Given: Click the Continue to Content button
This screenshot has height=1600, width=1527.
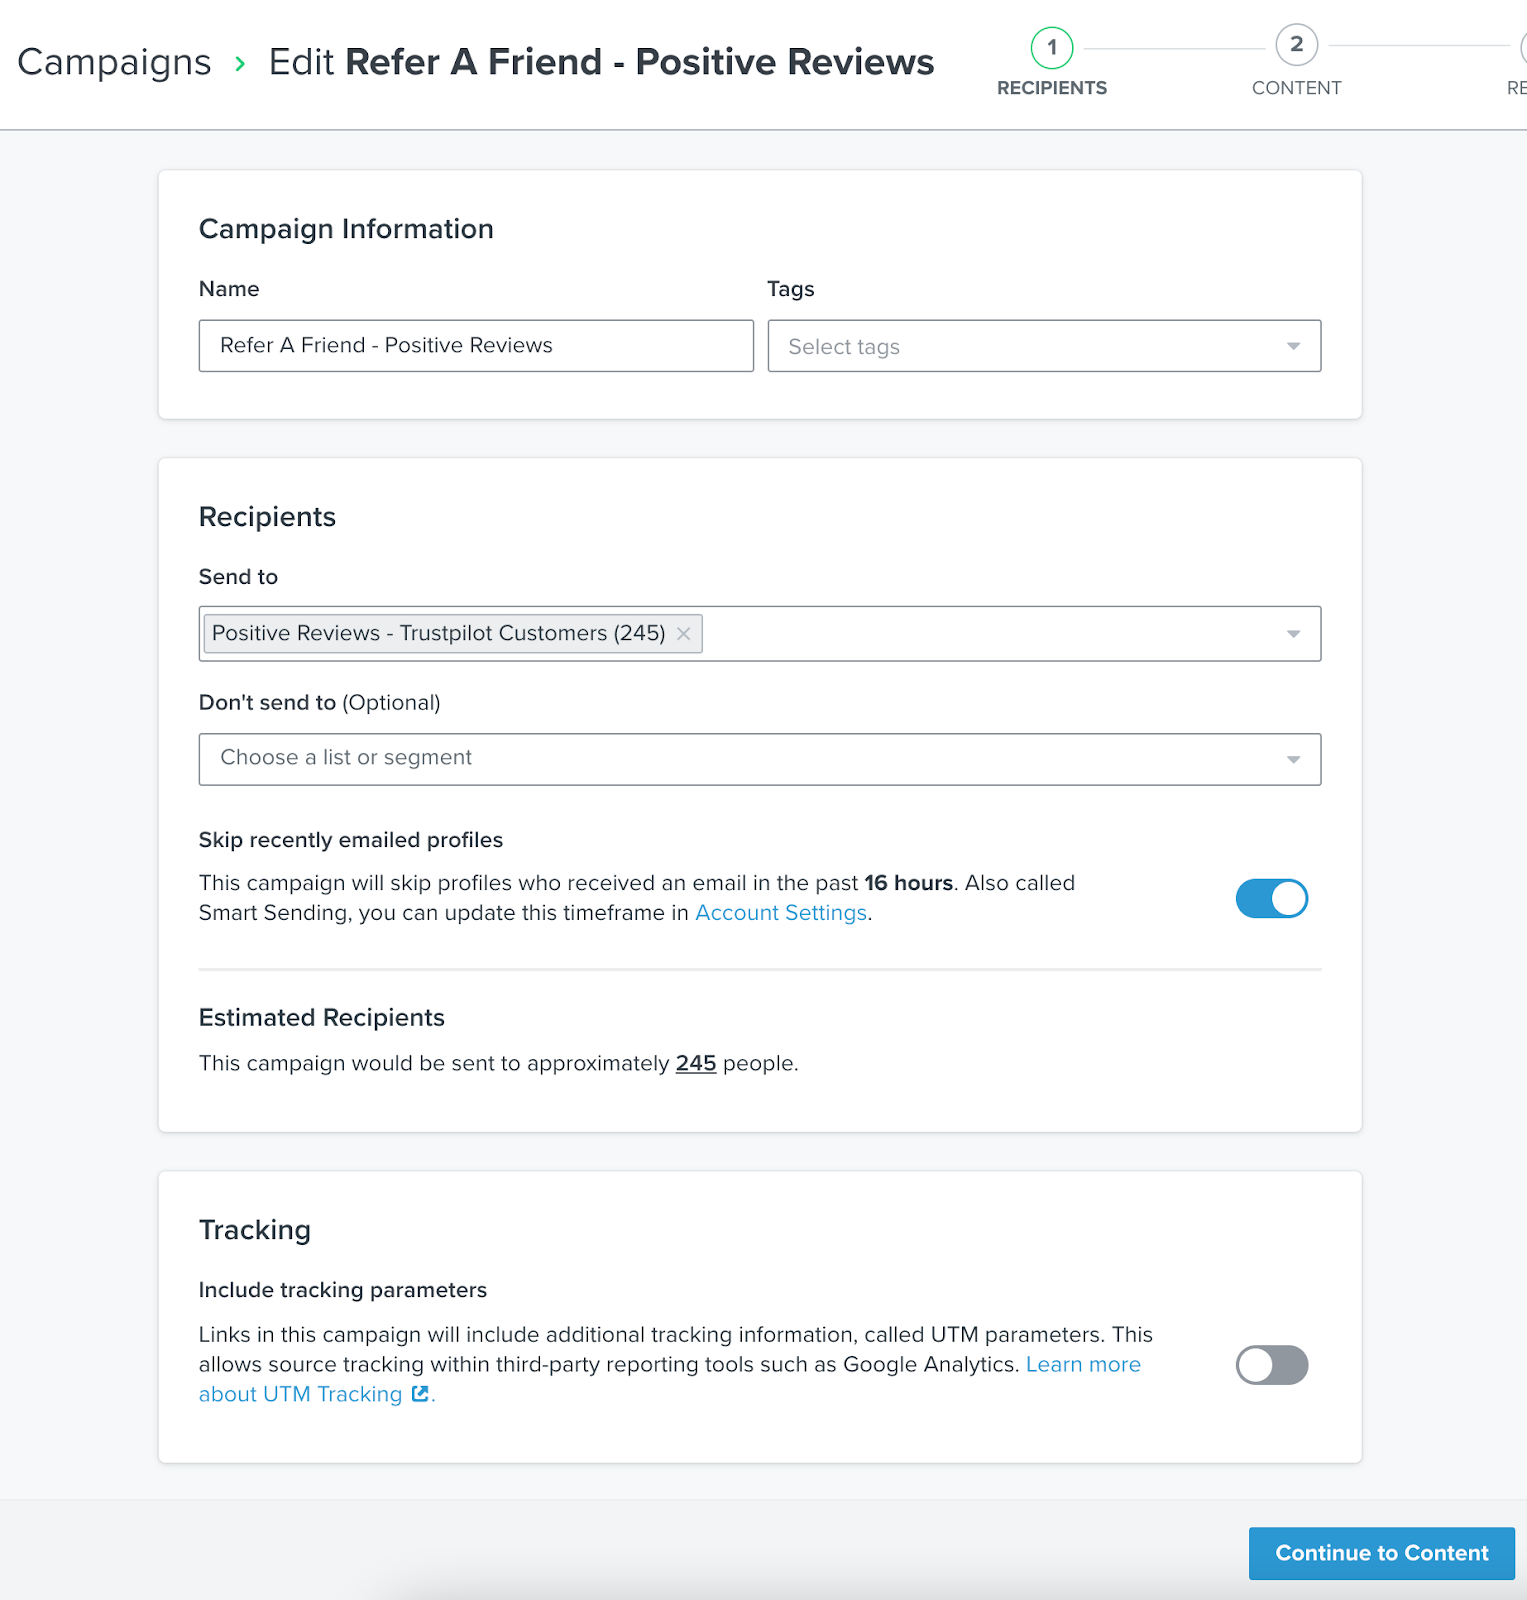Looking at the screenshot, I should pyautogui.click(x=1381, y=1553).
